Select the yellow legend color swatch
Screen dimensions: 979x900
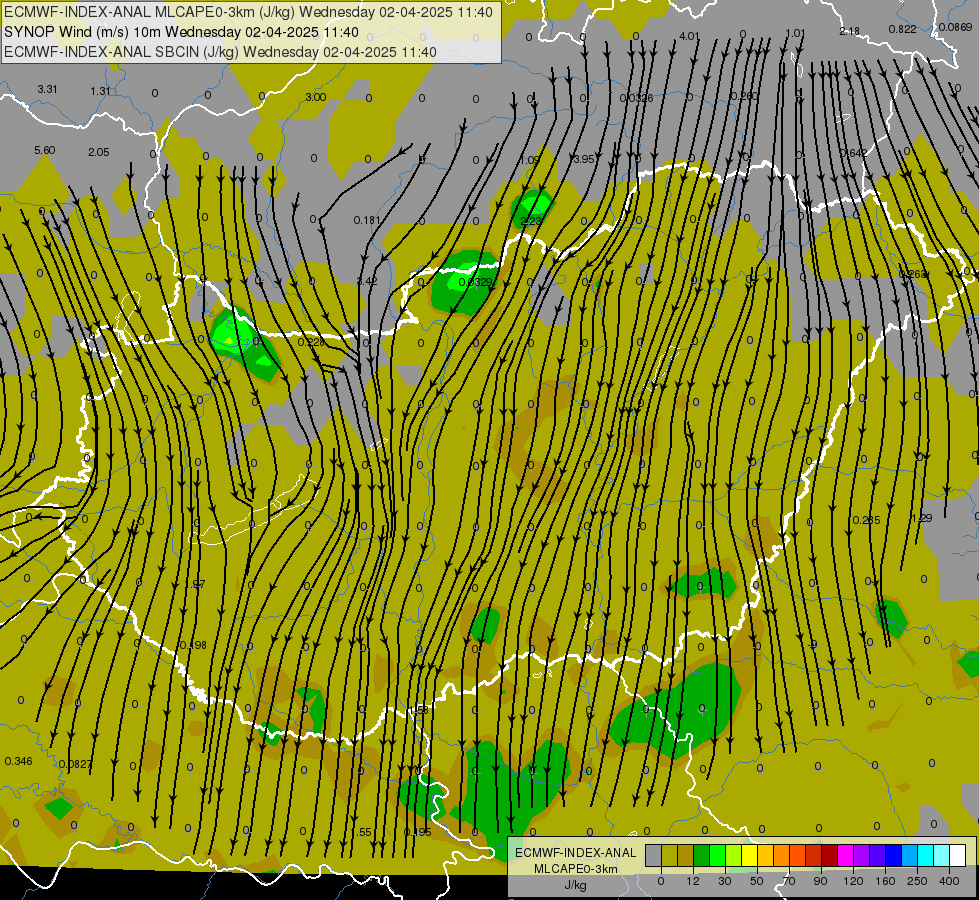coord(749,855)
